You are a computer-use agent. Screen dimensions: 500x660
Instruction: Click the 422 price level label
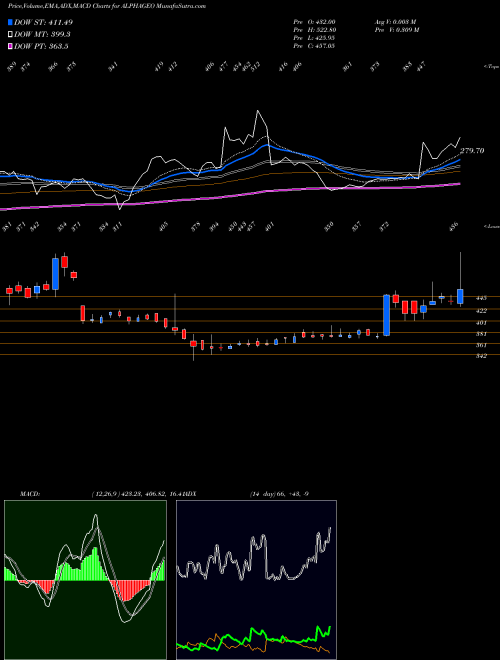click(x=481, y=311)
